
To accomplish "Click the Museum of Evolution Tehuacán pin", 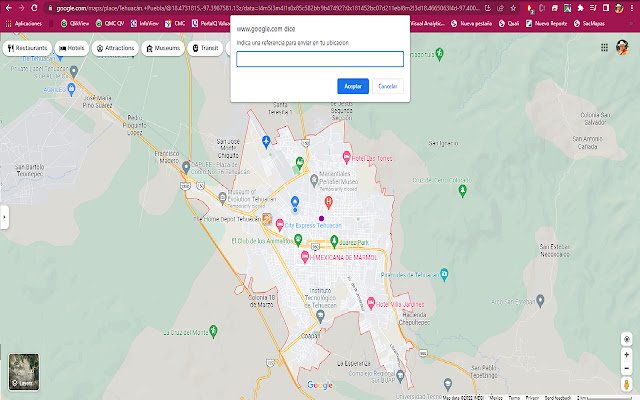I will 222,198.
